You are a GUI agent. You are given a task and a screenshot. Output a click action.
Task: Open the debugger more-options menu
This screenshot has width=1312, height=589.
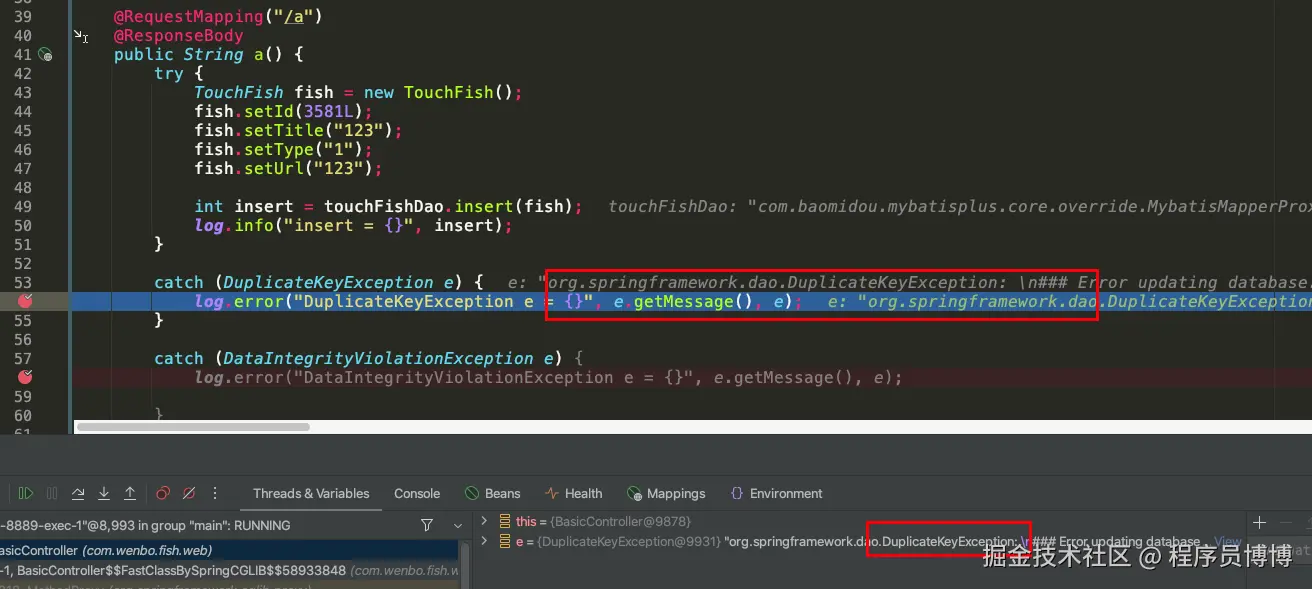tap(214, 494)
